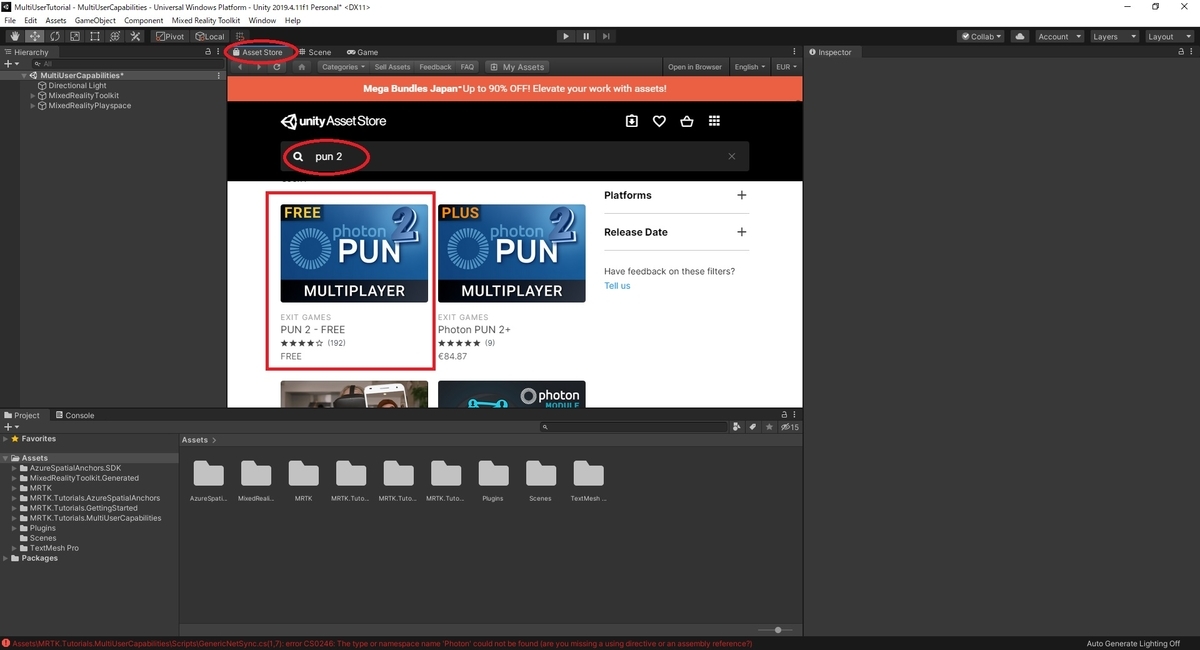Viewport: 1200px width, 650px height.
Task: Click the Tell us link
Action: pos(617,286)
